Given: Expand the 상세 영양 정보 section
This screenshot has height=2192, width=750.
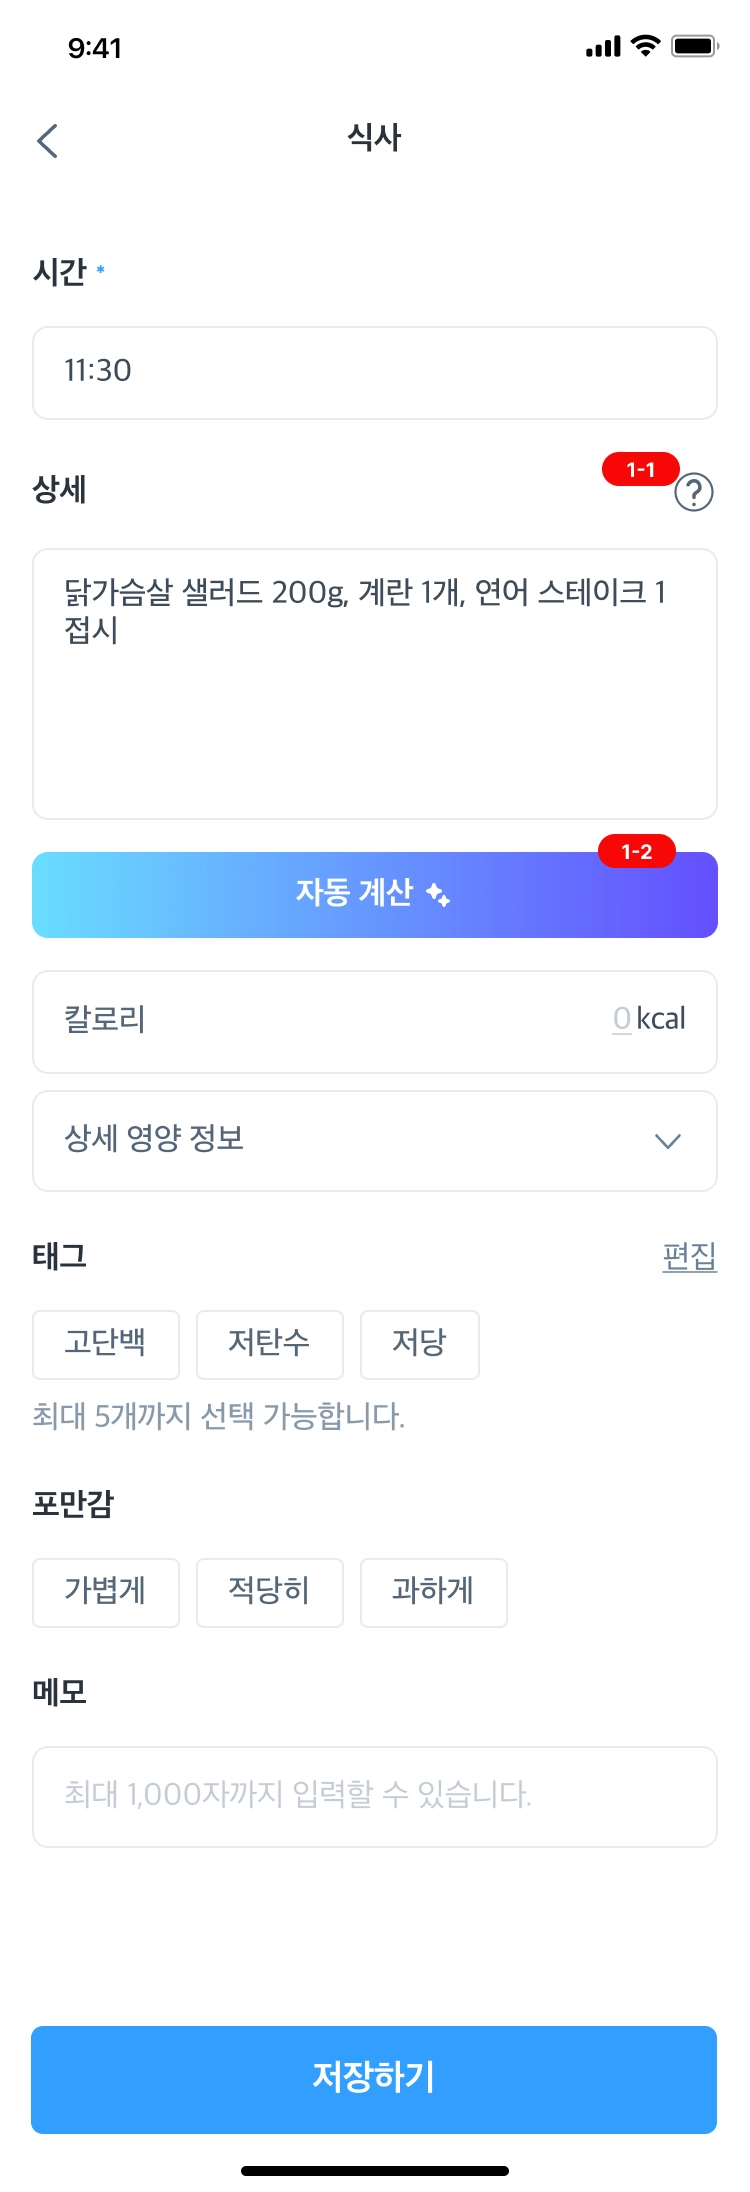Looking at the screenshot, I should pyautogui.click(x=375, y=1140).
